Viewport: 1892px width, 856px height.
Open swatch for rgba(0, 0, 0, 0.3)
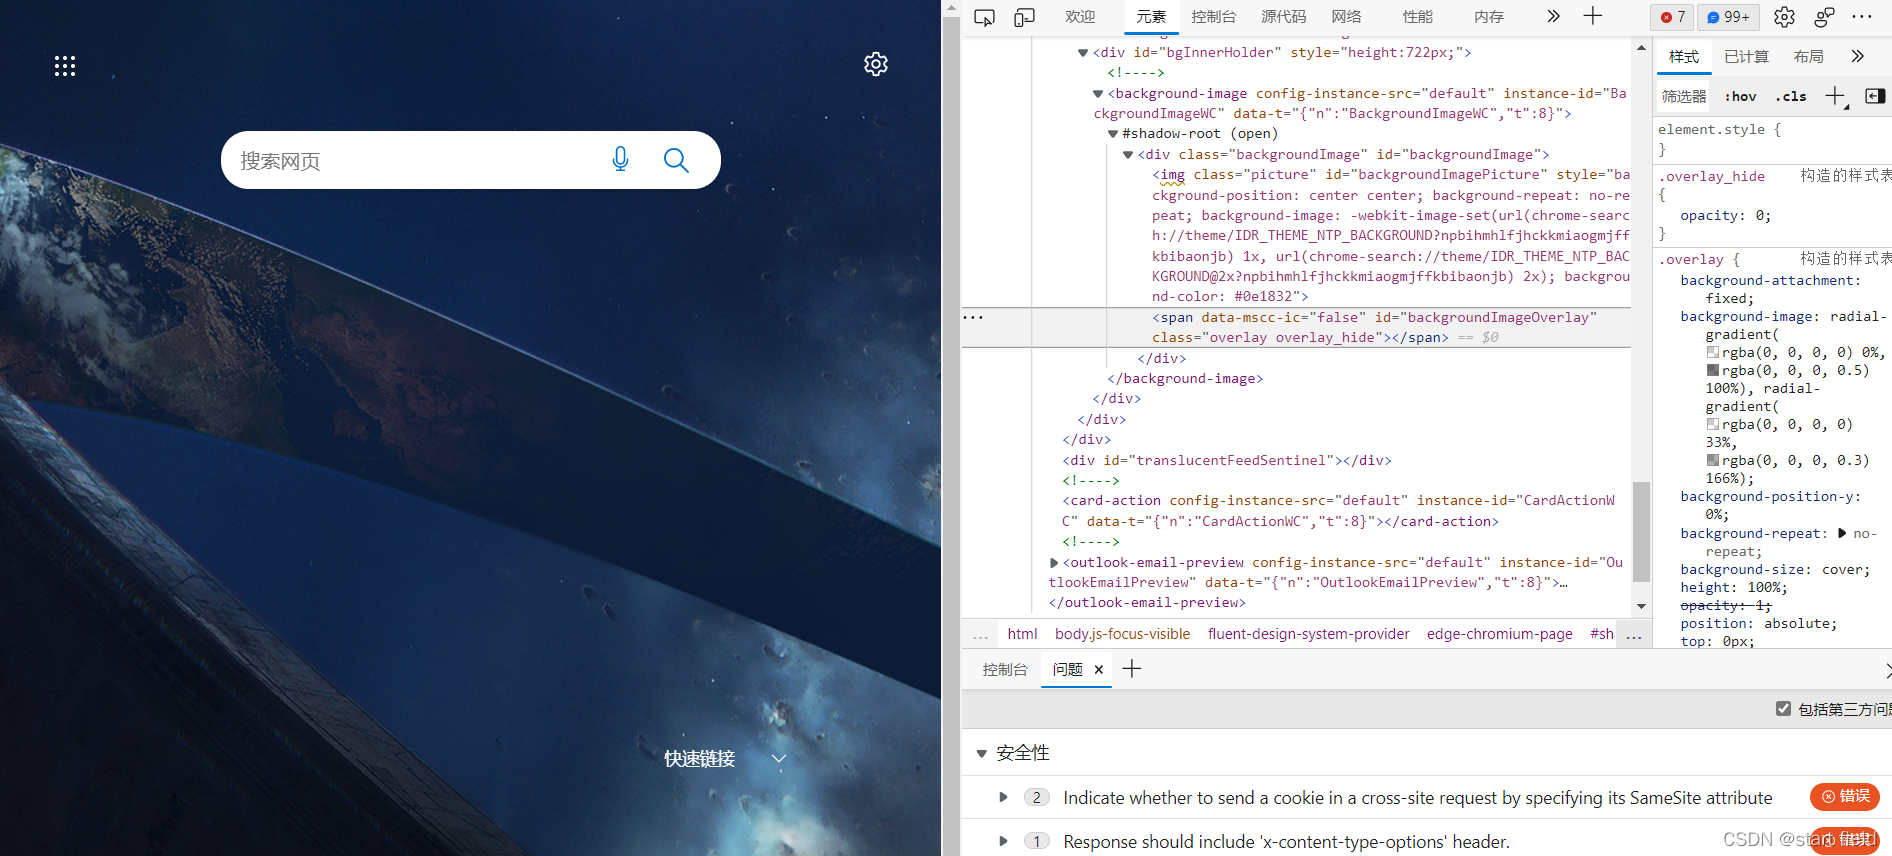click(1713, 460)
